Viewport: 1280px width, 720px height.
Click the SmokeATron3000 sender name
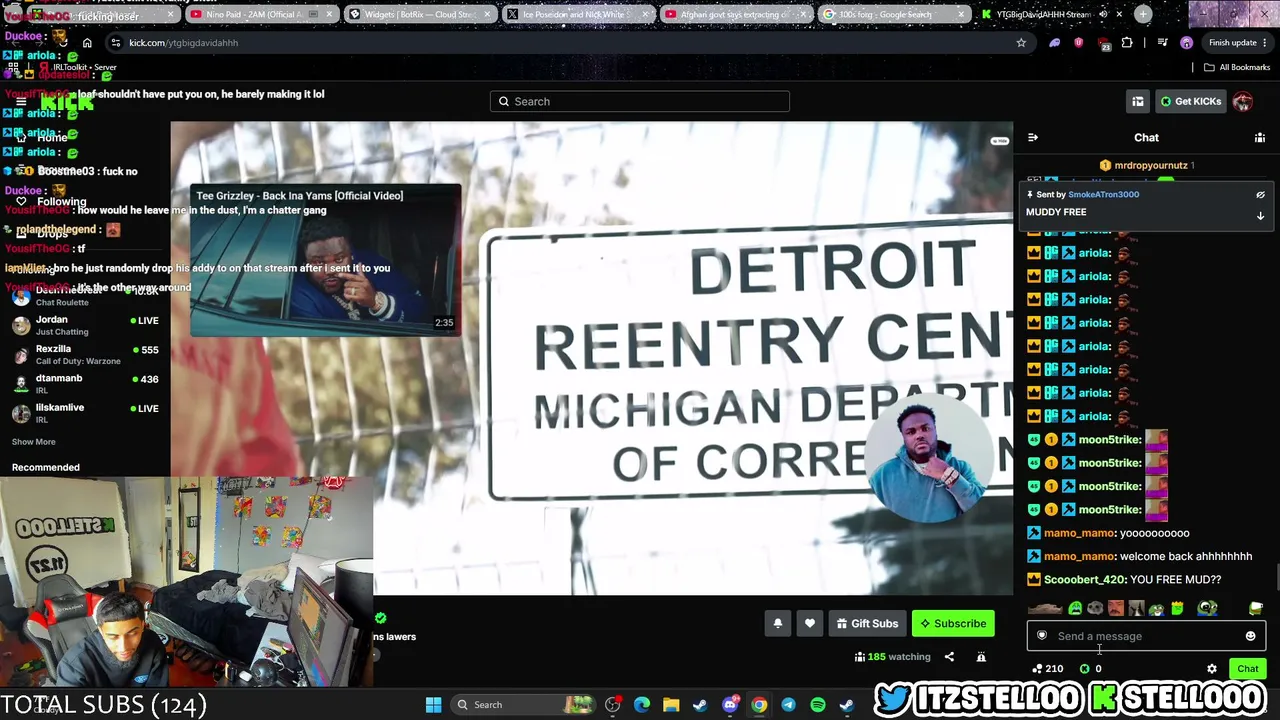pos(1103,195)
